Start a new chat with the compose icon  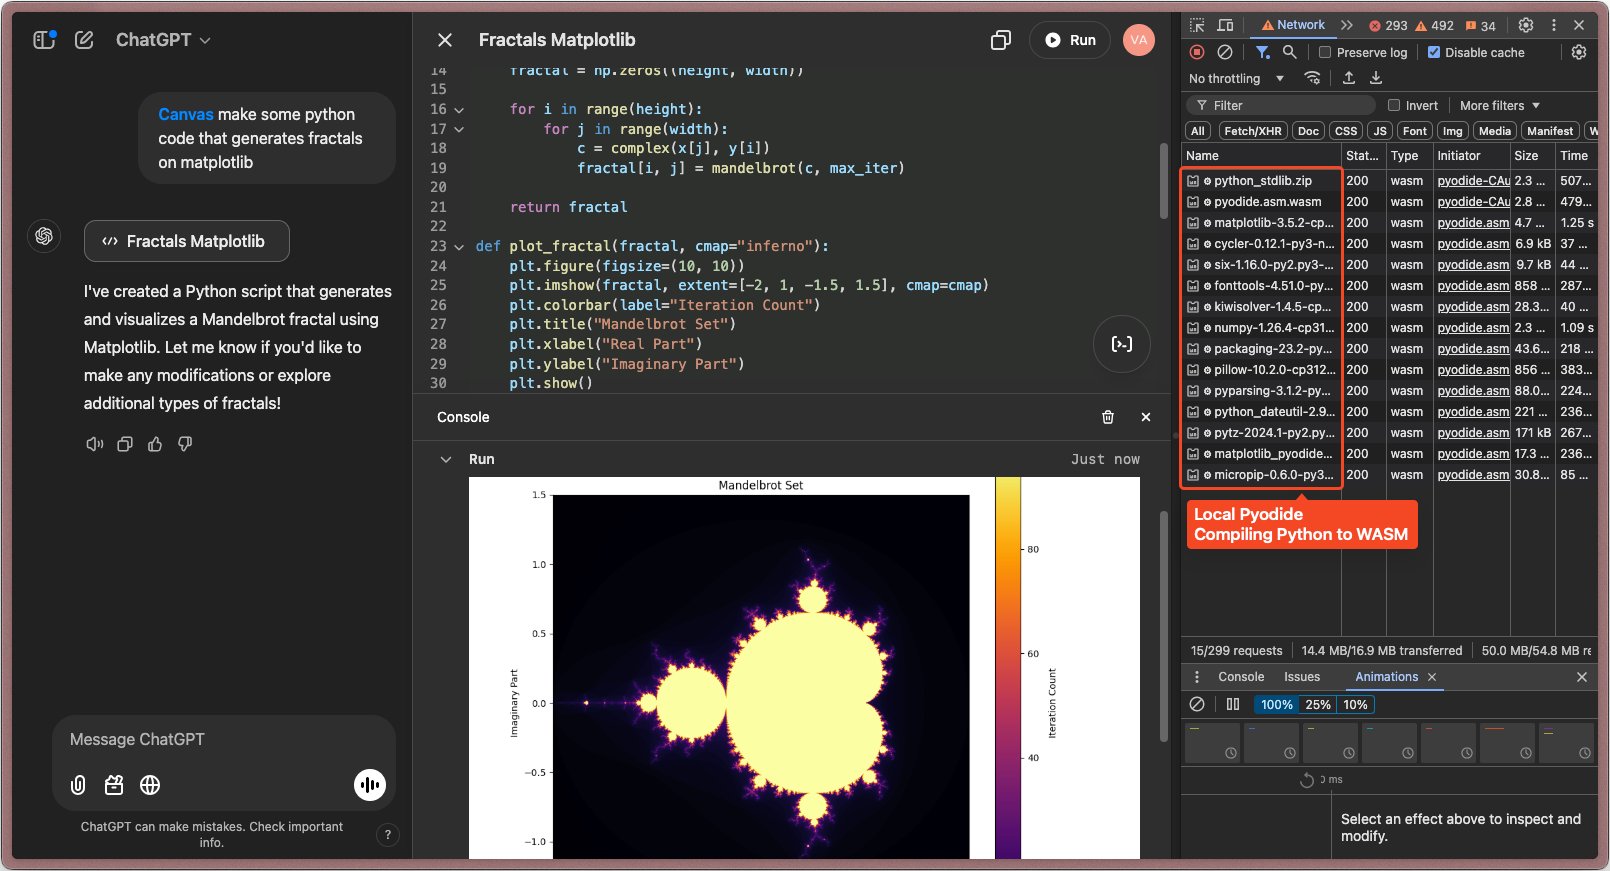(84, 40)
